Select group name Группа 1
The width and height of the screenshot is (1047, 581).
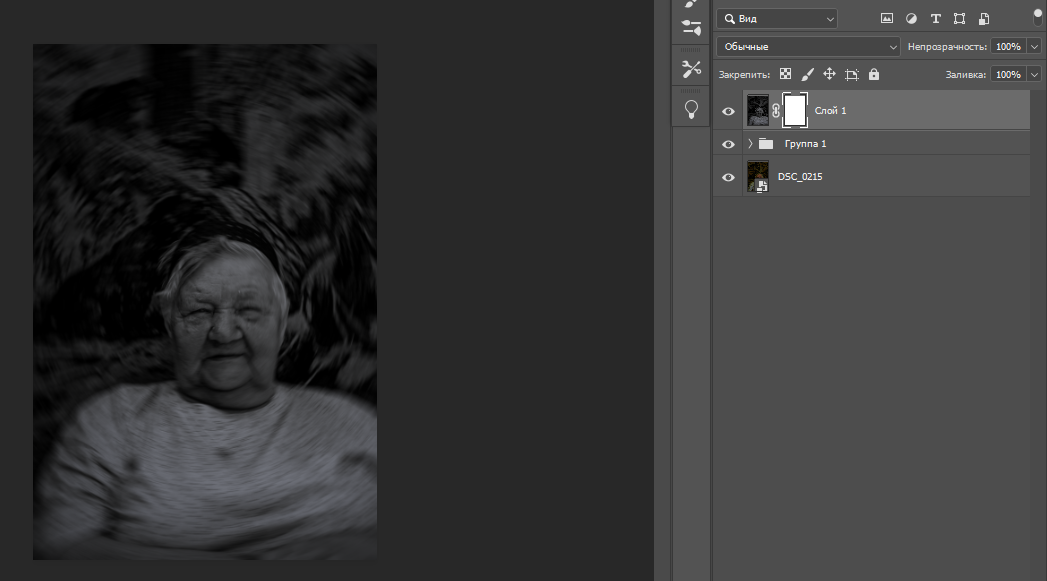coord(805,144)
